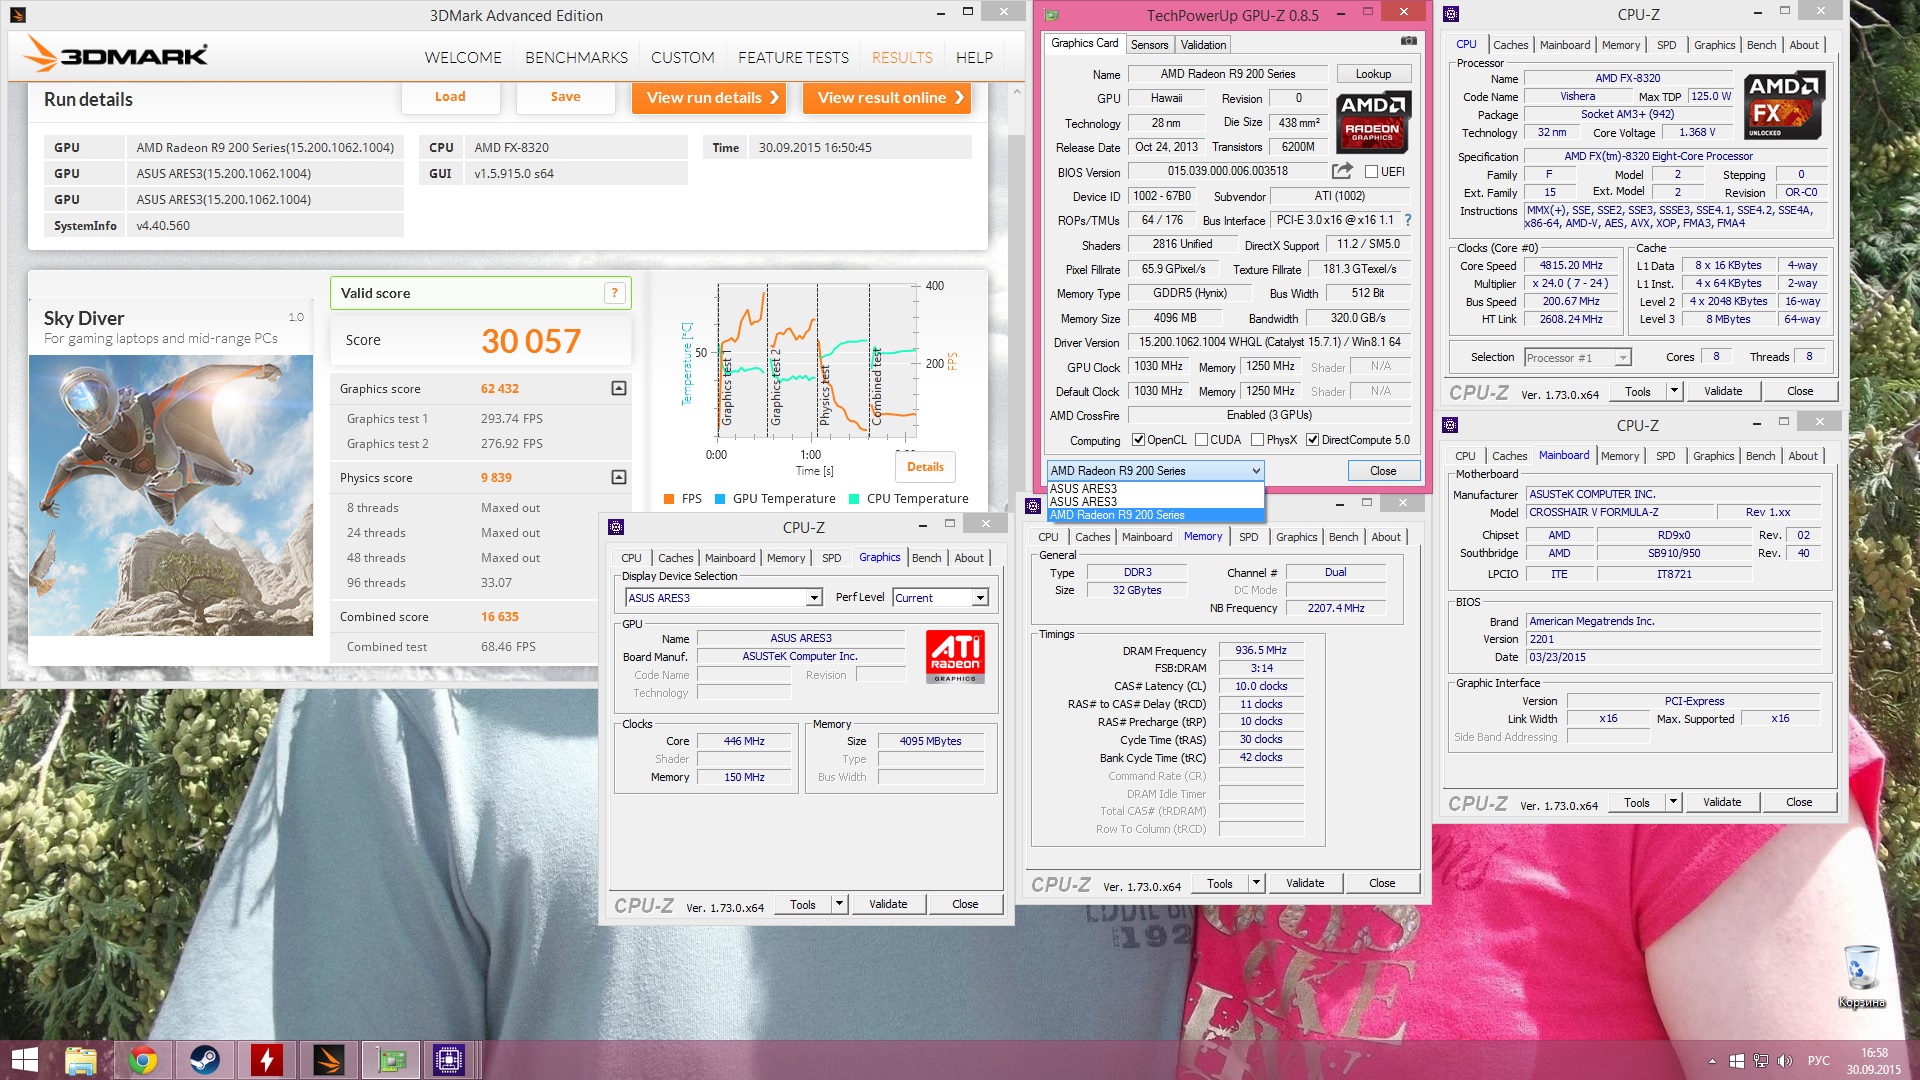Click the Details button below the chart
Screen dimensions: 1920x1080
click(925, 467)
